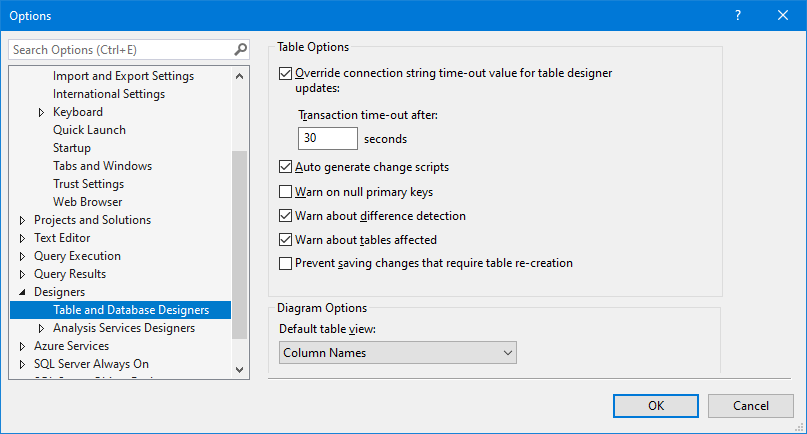Image resolution: width=807 pixels, height=434 pixels.
Task: Collapse the Designers tree node
Action: click(23, 292)
